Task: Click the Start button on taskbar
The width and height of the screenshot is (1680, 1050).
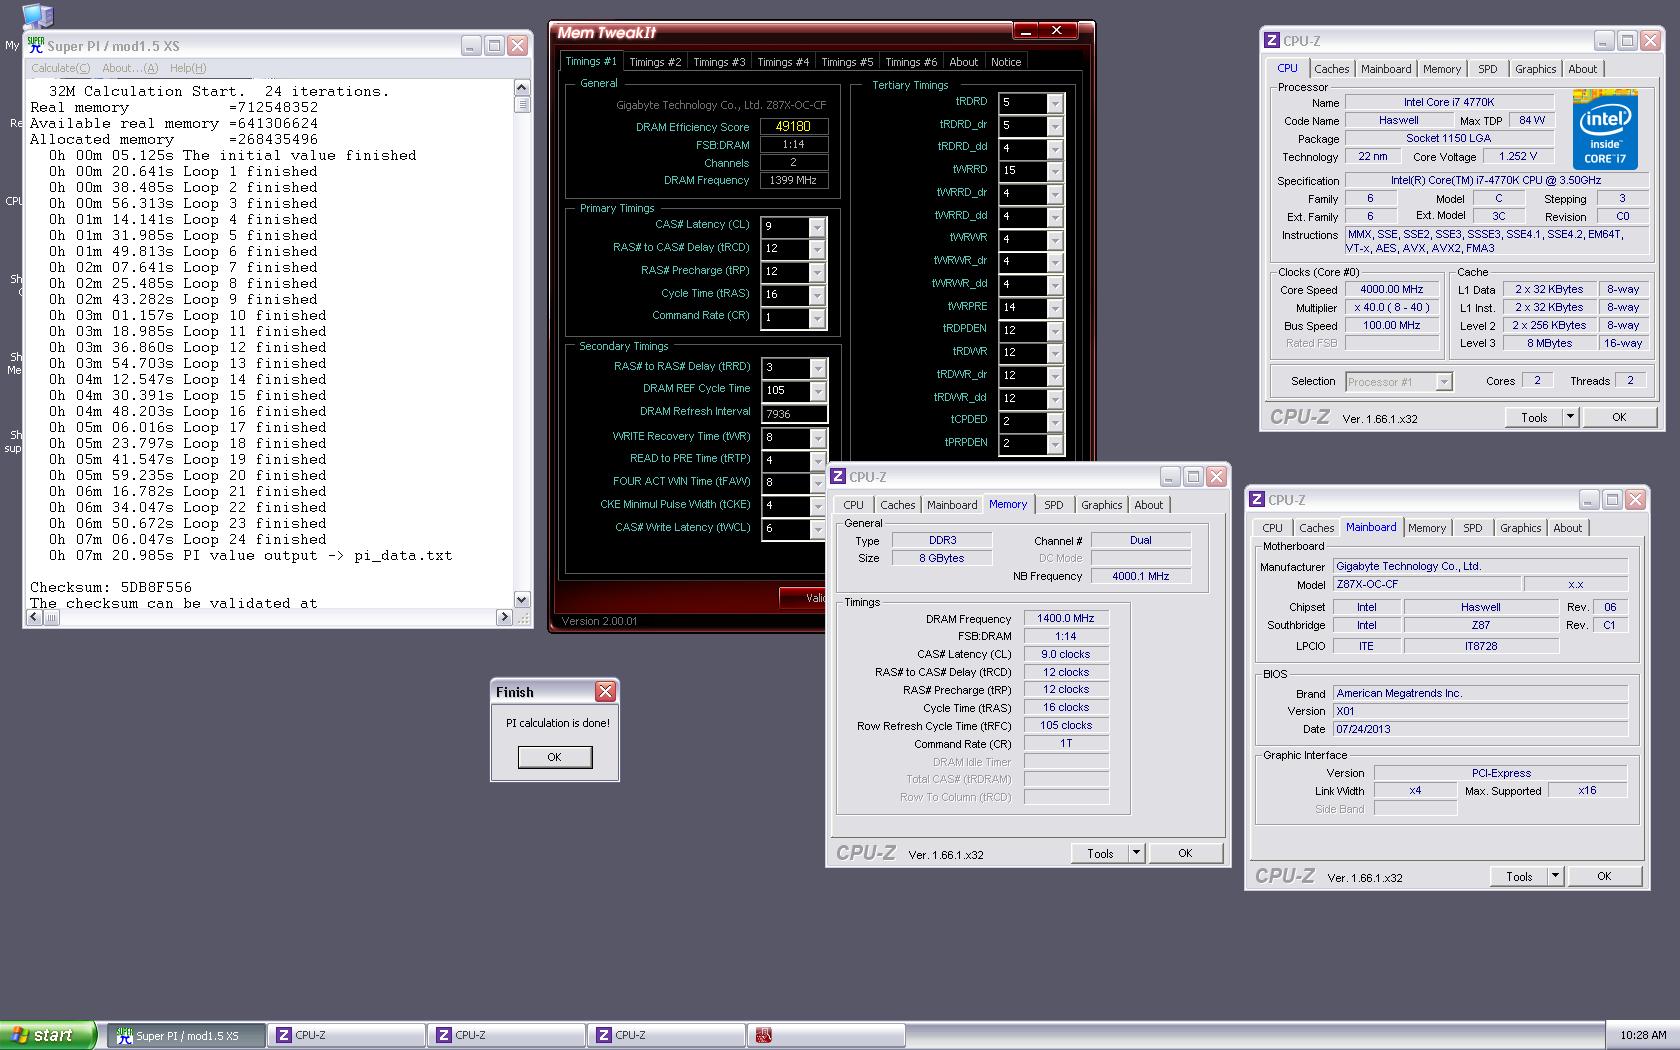Action: coord(48,1035)
